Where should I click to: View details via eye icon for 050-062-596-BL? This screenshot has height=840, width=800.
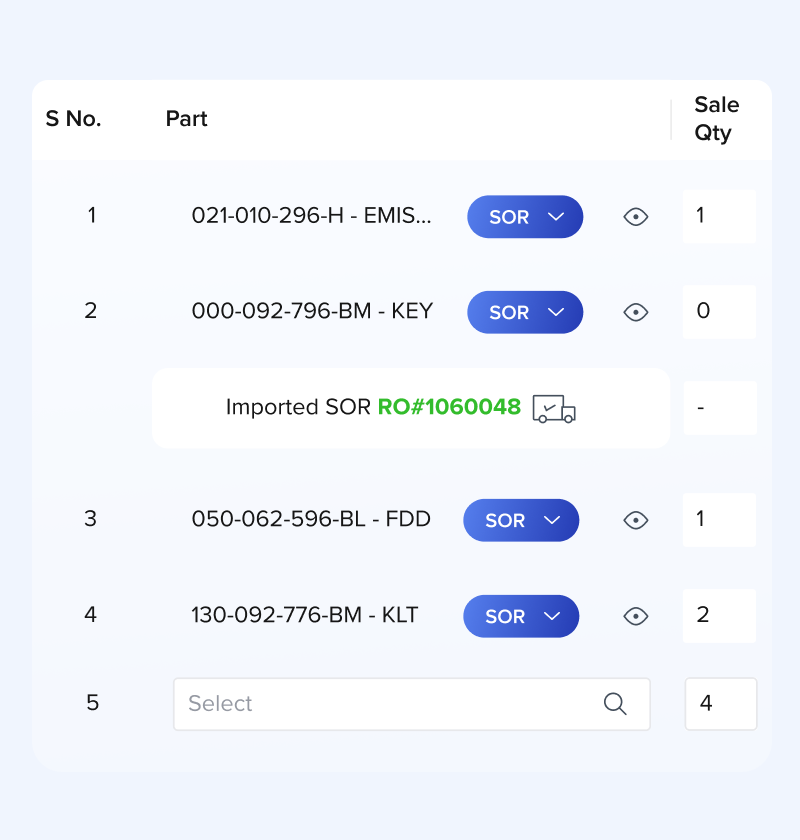pos(635,520)
